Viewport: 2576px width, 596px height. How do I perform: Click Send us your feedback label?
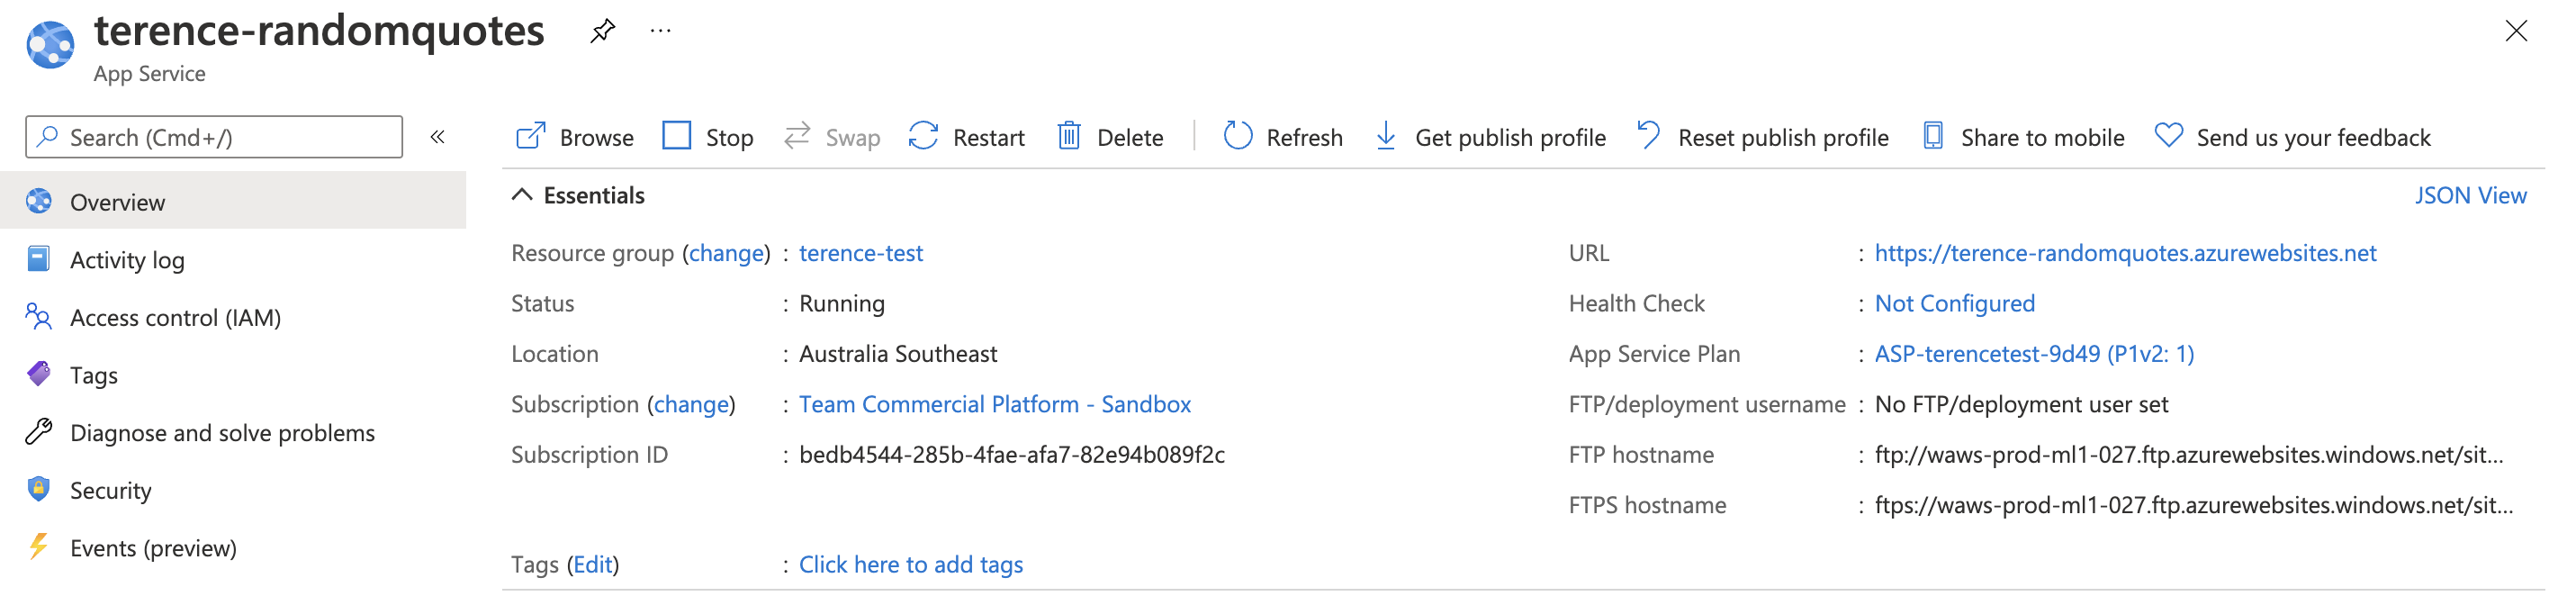pyautogui.click(x=2313, y=138)
